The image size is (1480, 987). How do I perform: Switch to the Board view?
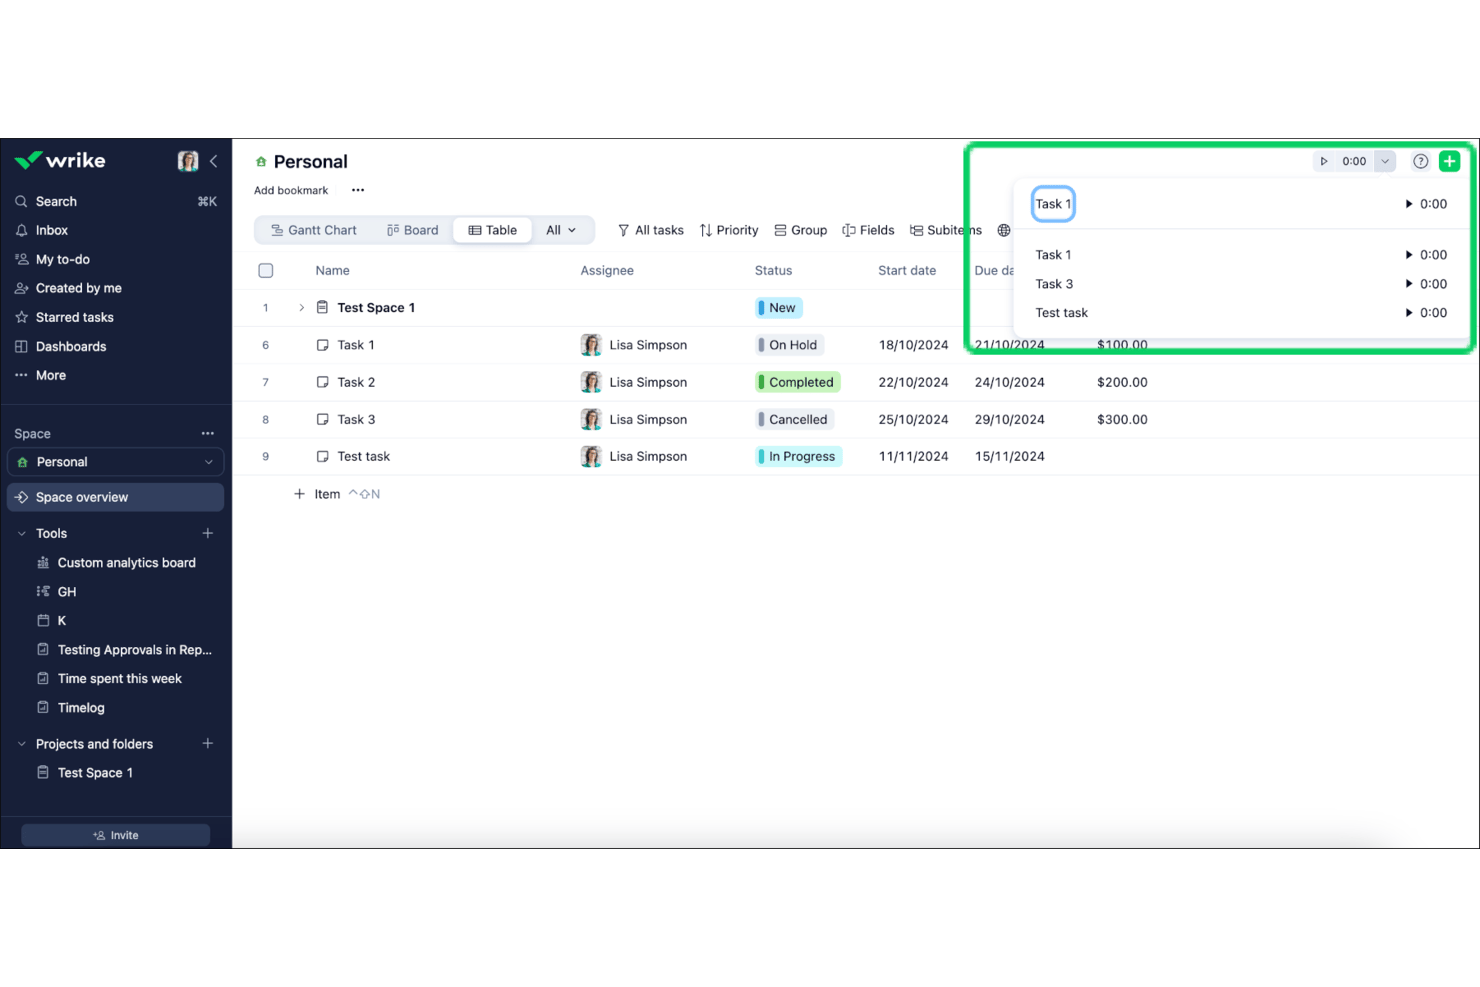click(413, 230)
